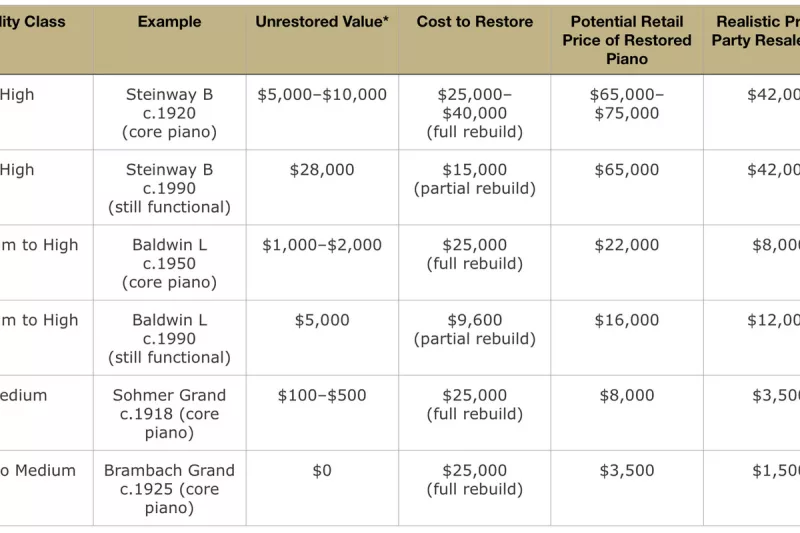800x533 pixels.
Task: Select the "Unrestored Value*" column header
Action: click(x=322, y=22)
